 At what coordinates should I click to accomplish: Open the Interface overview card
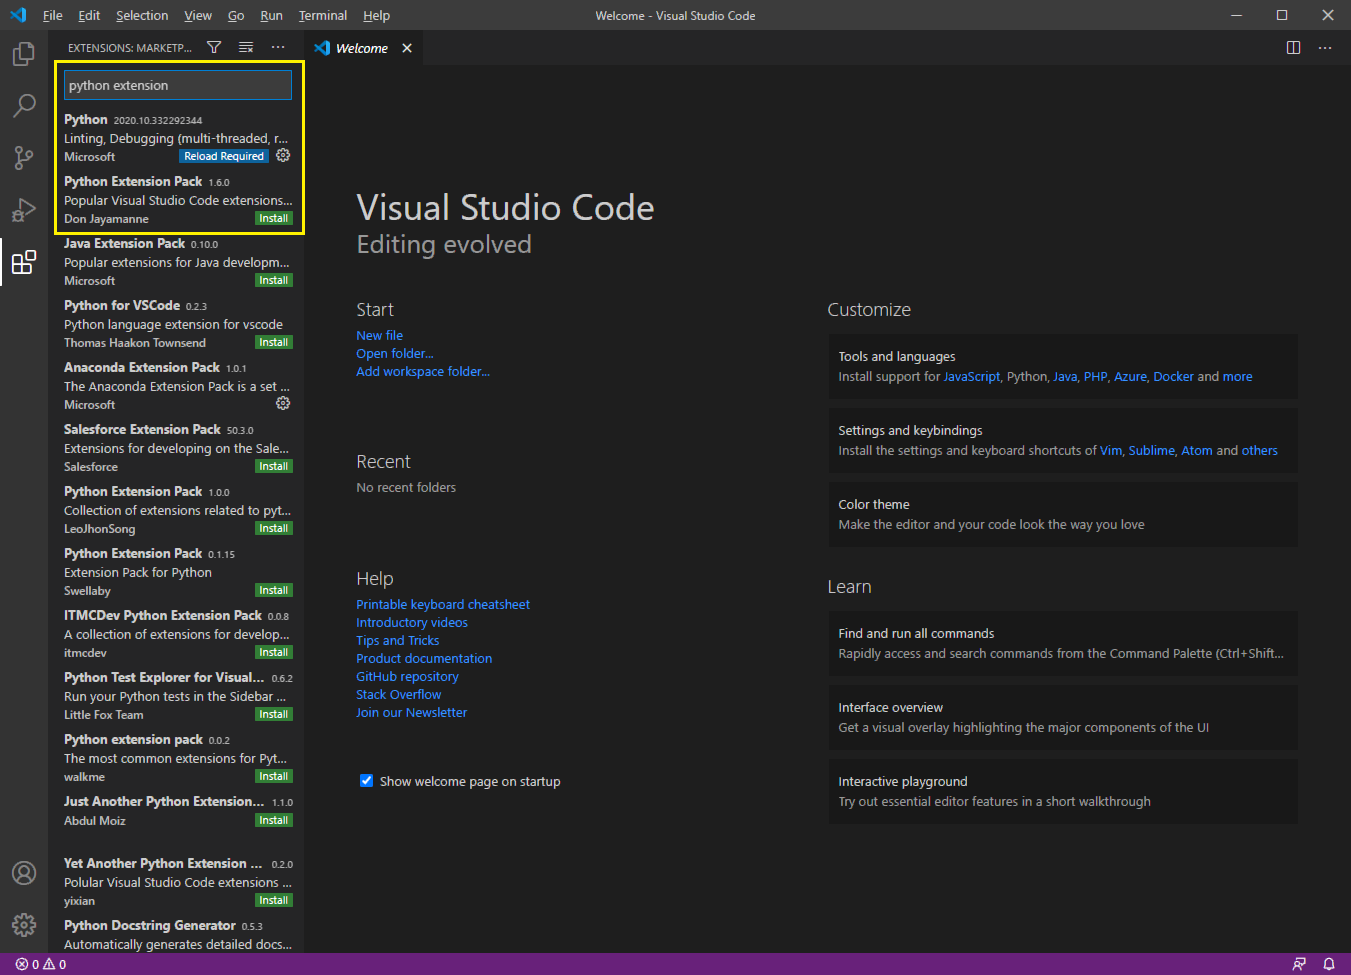pos(1063,717)
